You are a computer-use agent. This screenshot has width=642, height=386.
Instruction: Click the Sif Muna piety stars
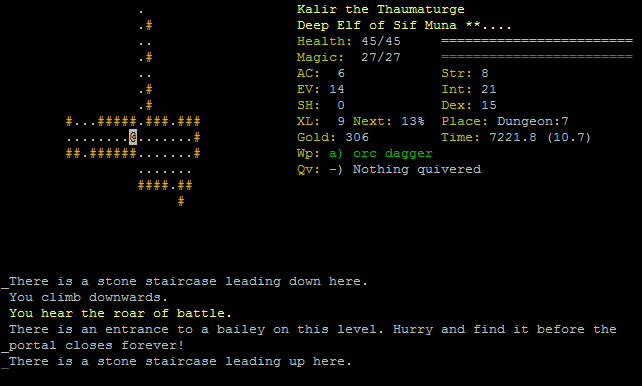(489, 25)
